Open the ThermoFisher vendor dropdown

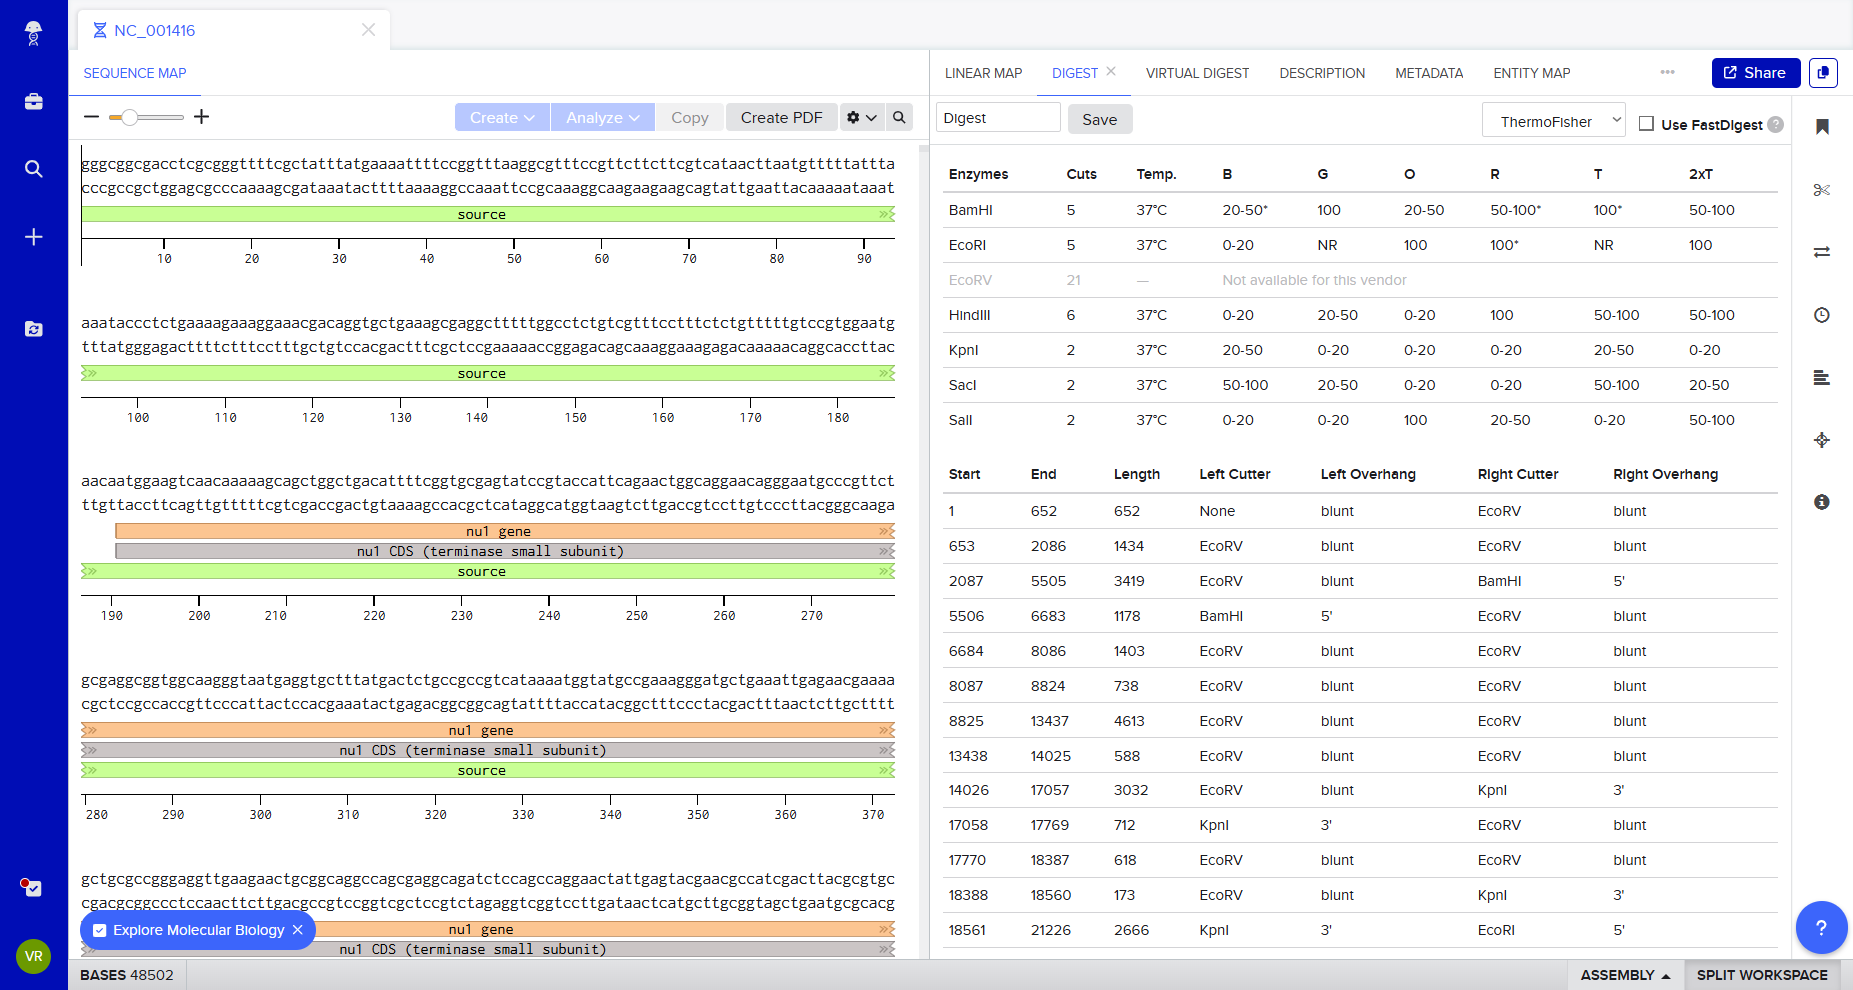(1553, 121)
